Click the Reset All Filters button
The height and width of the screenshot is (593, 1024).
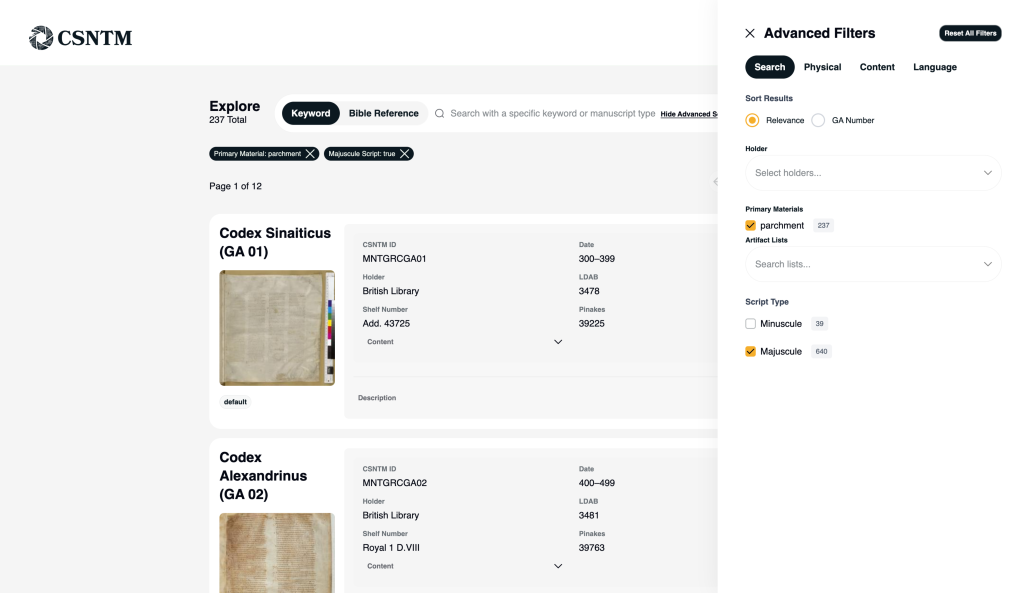tap(970, 33)
